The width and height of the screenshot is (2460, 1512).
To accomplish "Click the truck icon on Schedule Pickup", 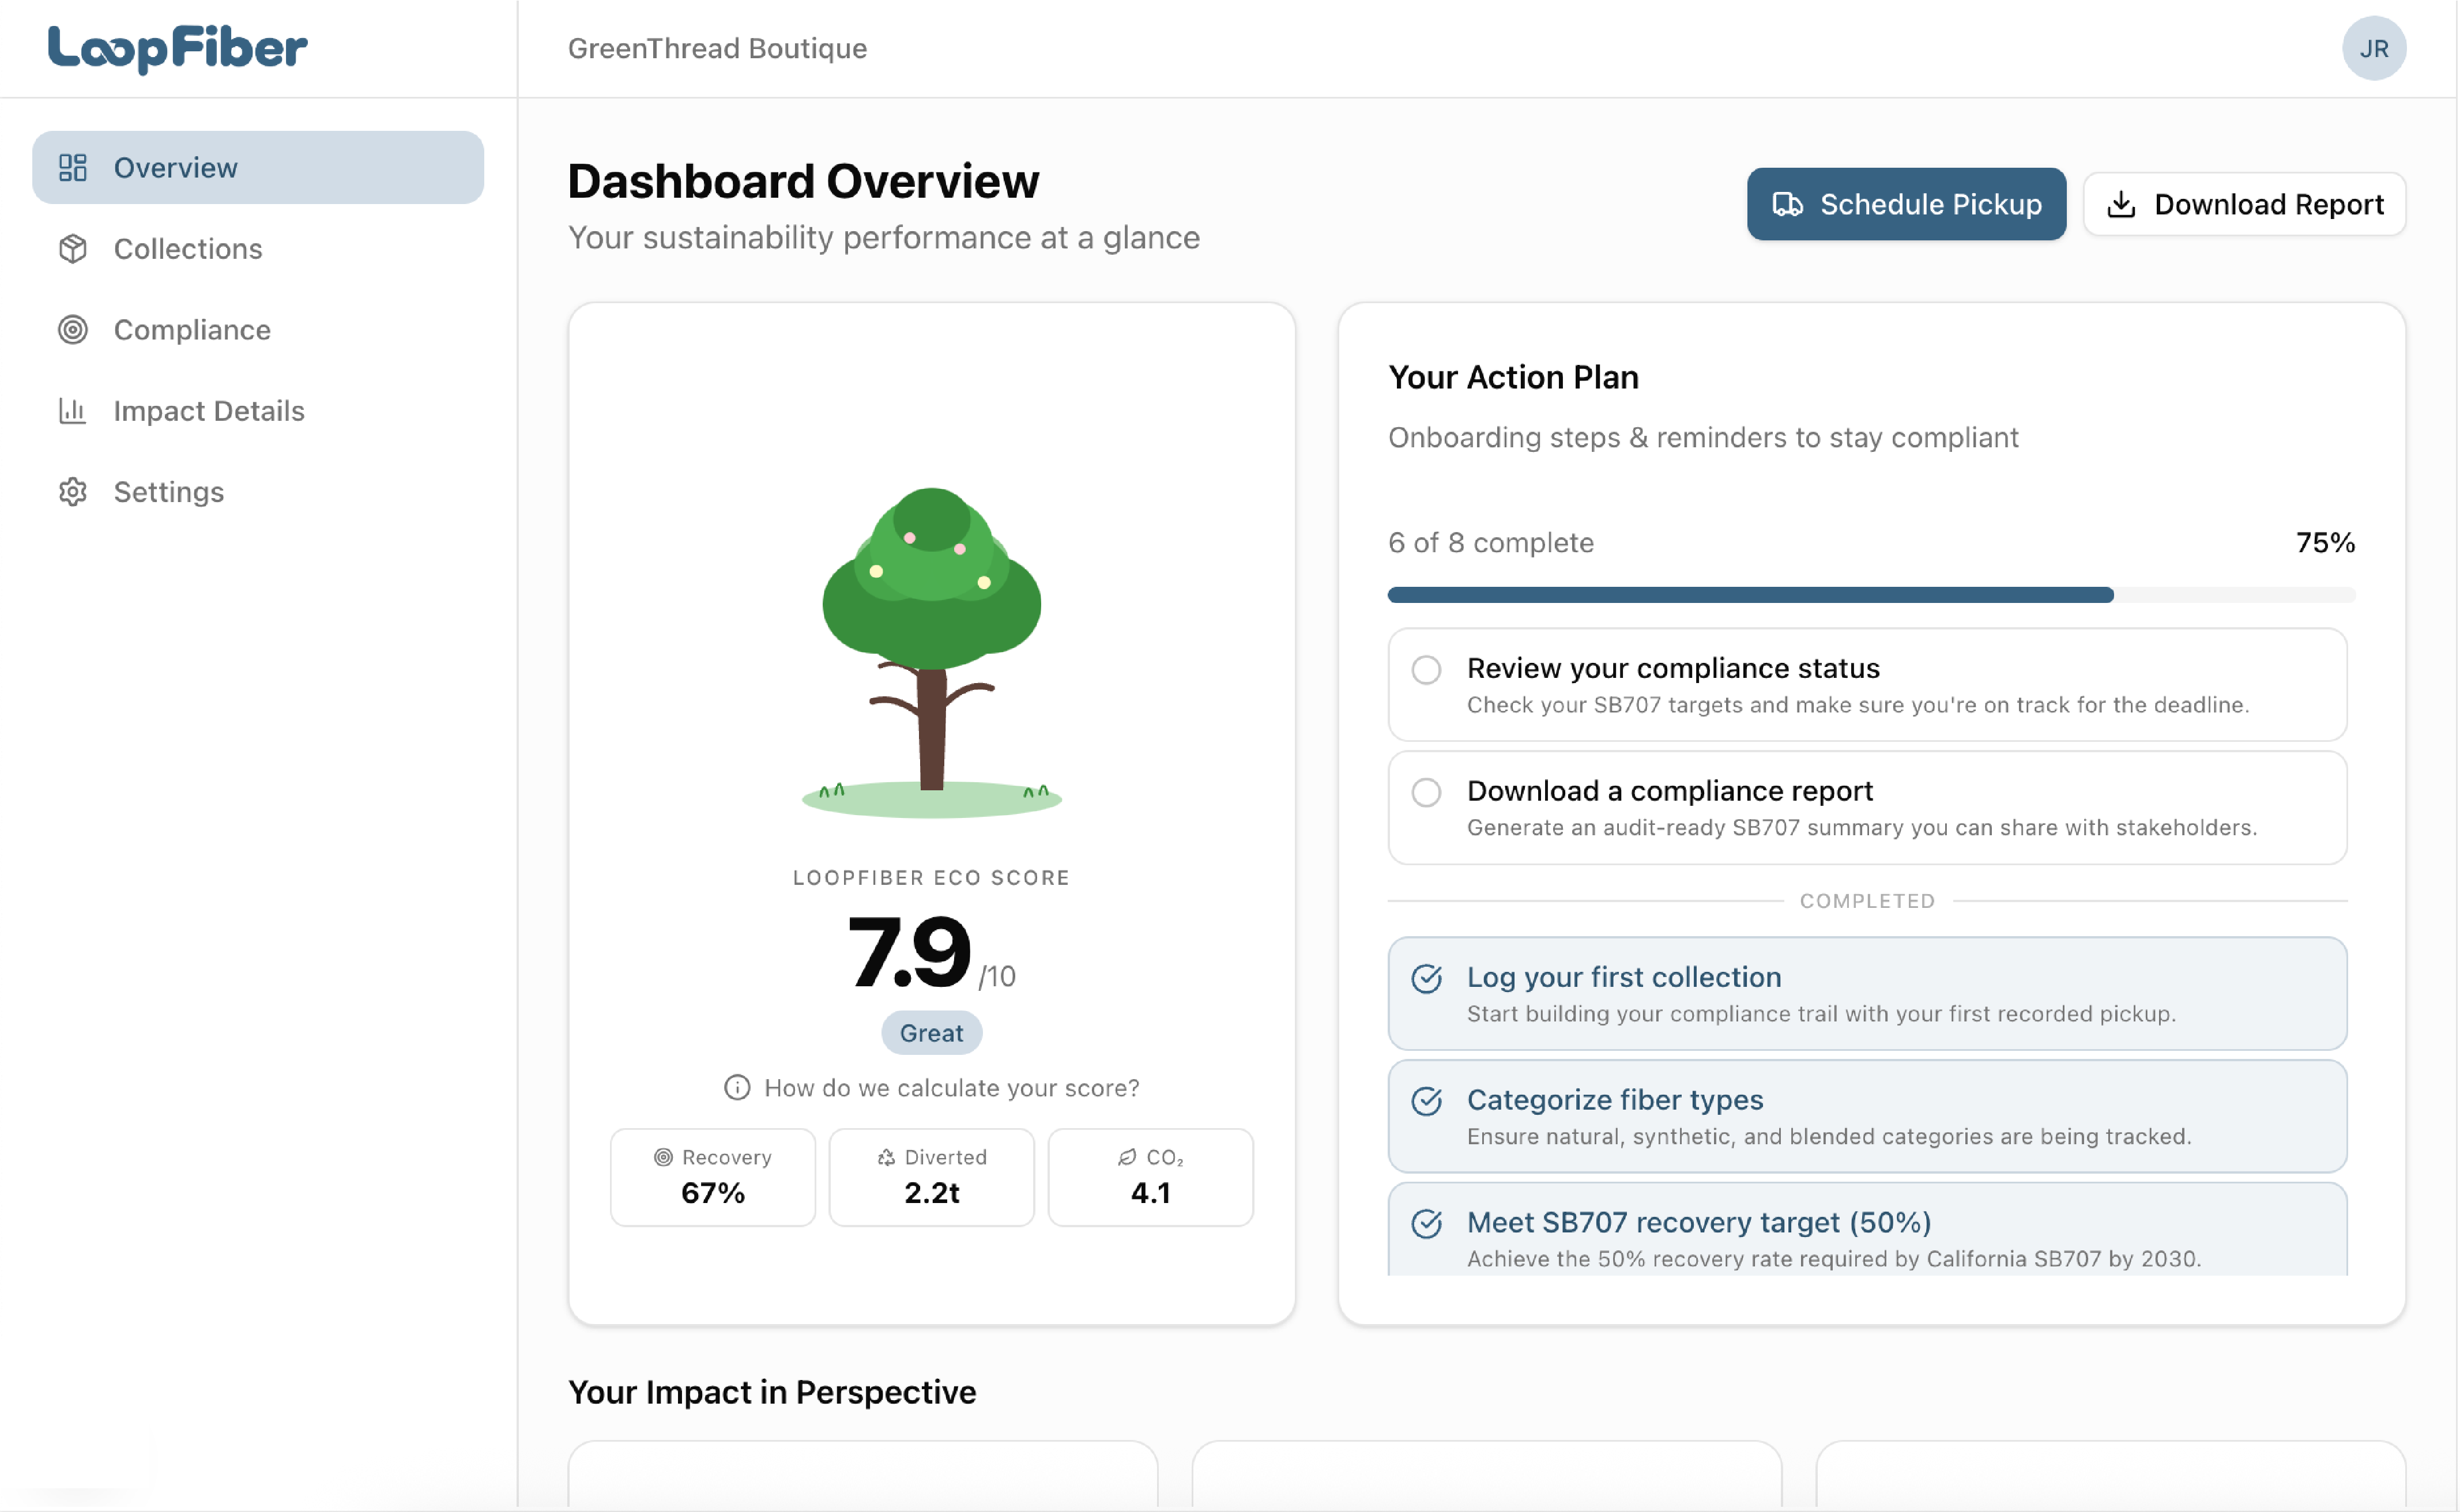I will tap(1789, 204).
